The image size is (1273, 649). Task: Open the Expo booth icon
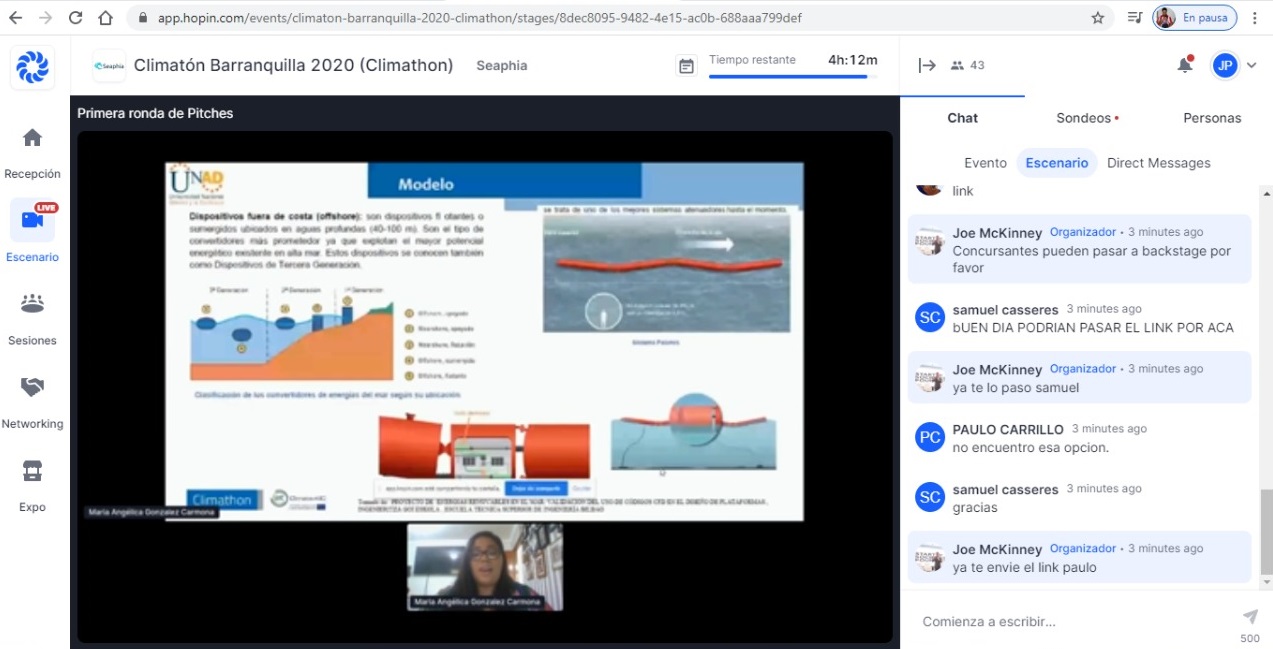pyautogui.click(x=32, y=470)
